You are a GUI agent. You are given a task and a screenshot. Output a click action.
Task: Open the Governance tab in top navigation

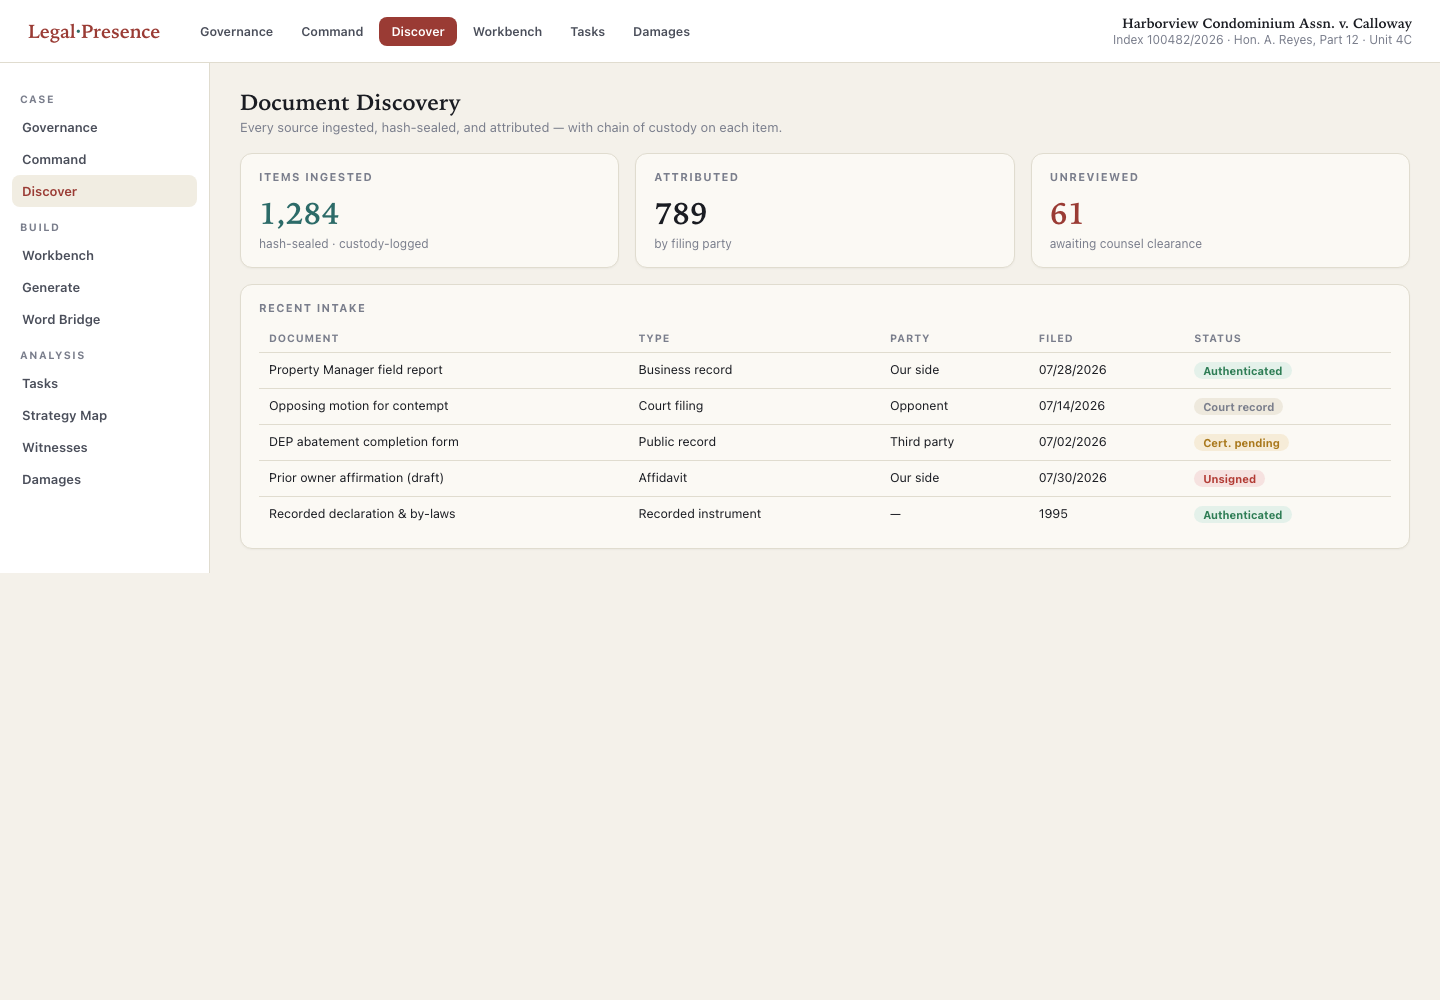point(236,32)
